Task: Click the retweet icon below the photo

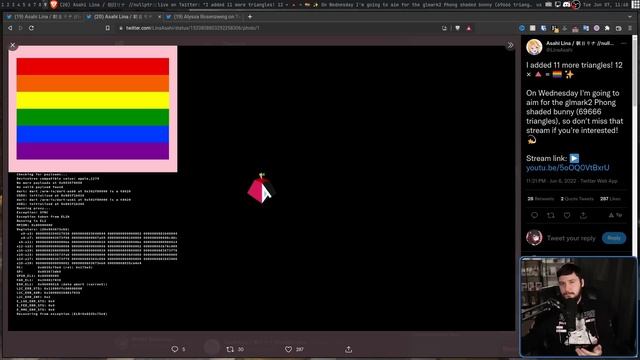Action: [230, 349]
